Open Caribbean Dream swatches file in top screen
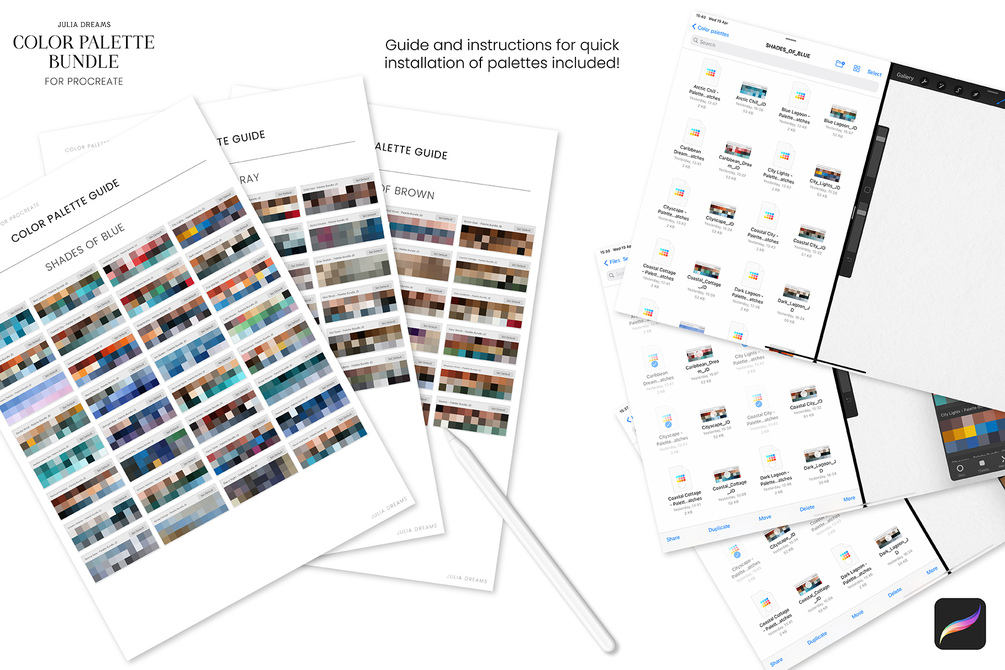Screen dimensions: 1005x670 coord(694,133)
